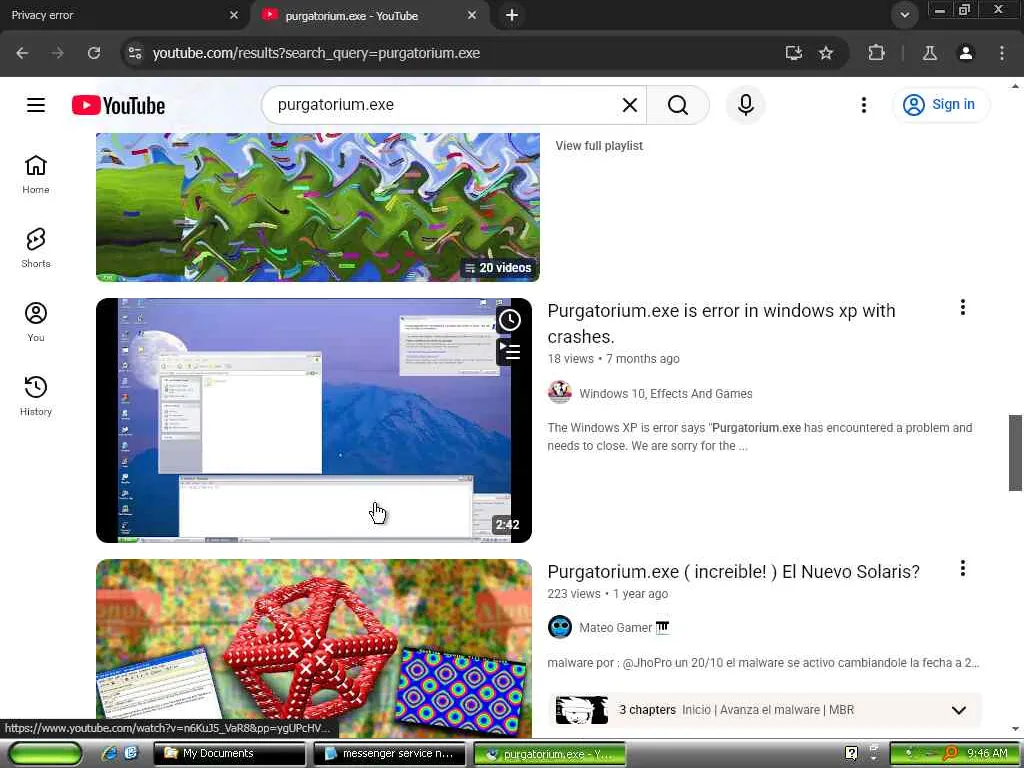Open the YouTube guide hamburger menu
The image size is (1024, 768).
point(36,105)
